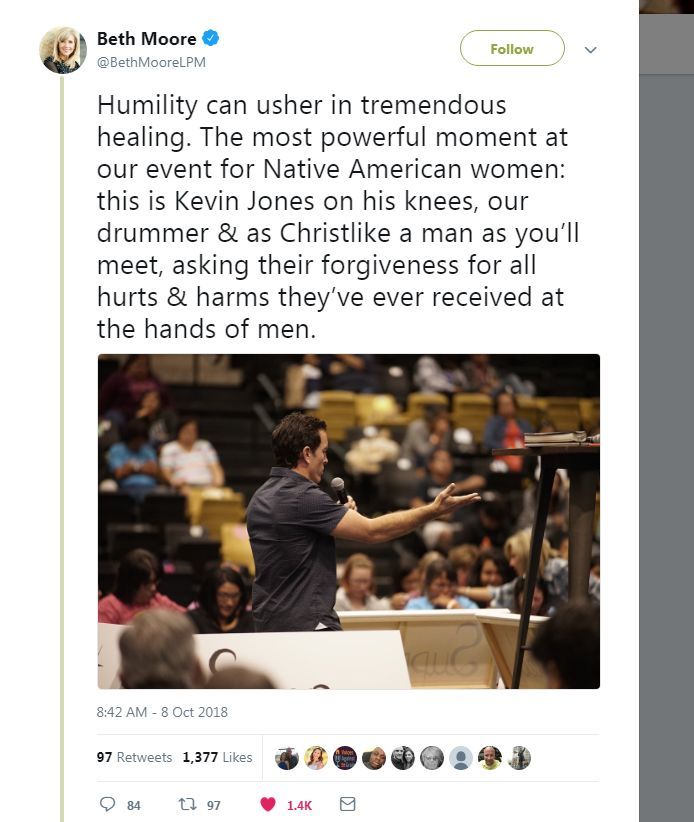The height and width of the screenshot is (822, 694).
Task: View the 1,377 Likes list
Action: 218,757
